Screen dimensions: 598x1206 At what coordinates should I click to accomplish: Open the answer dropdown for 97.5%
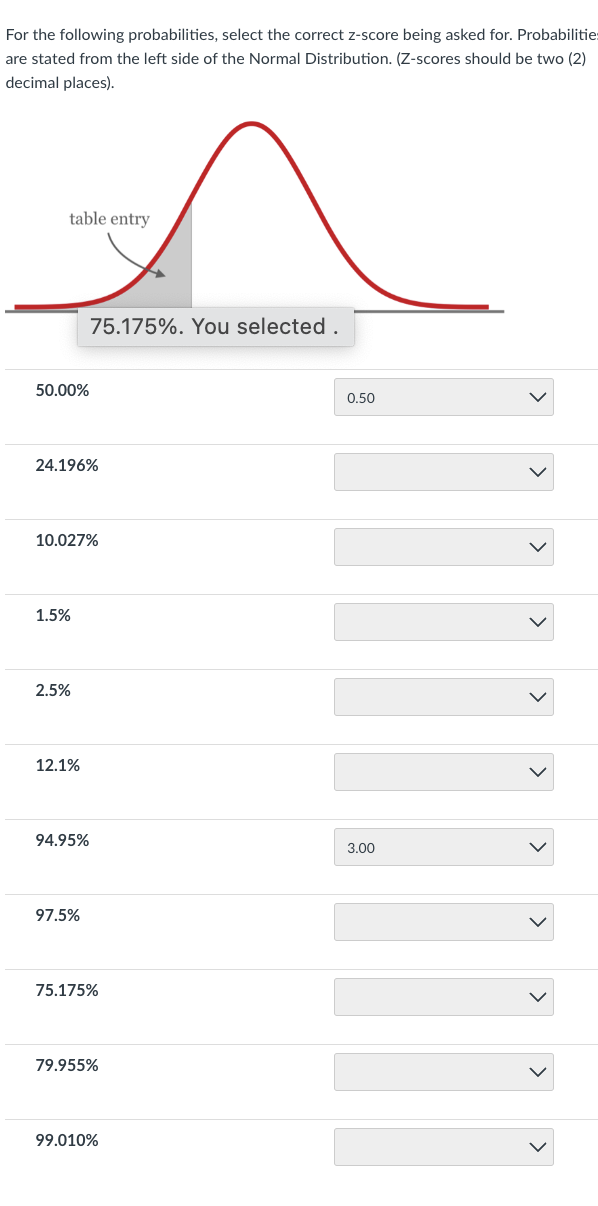pyautogui.click(x=443, y=921)
